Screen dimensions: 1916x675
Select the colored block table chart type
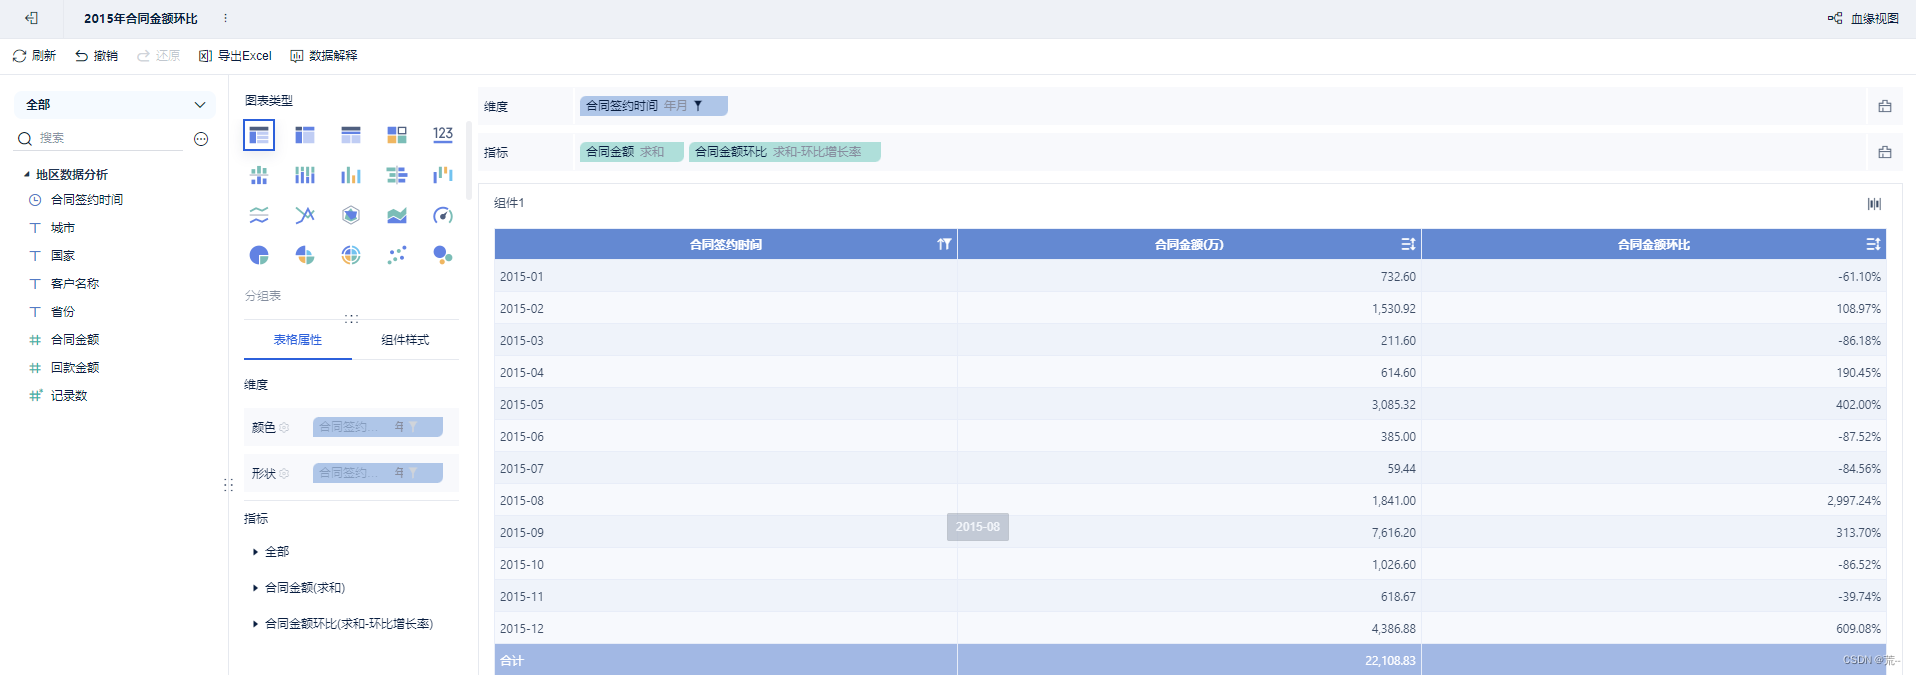(x=397, y=134)
